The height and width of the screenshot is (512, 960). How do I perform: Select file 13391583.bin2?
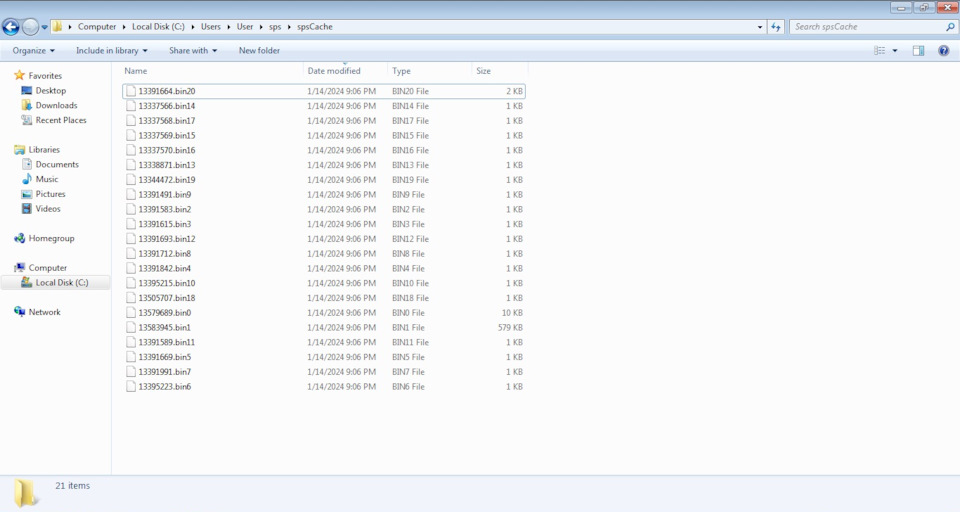[x=324, y=209]
